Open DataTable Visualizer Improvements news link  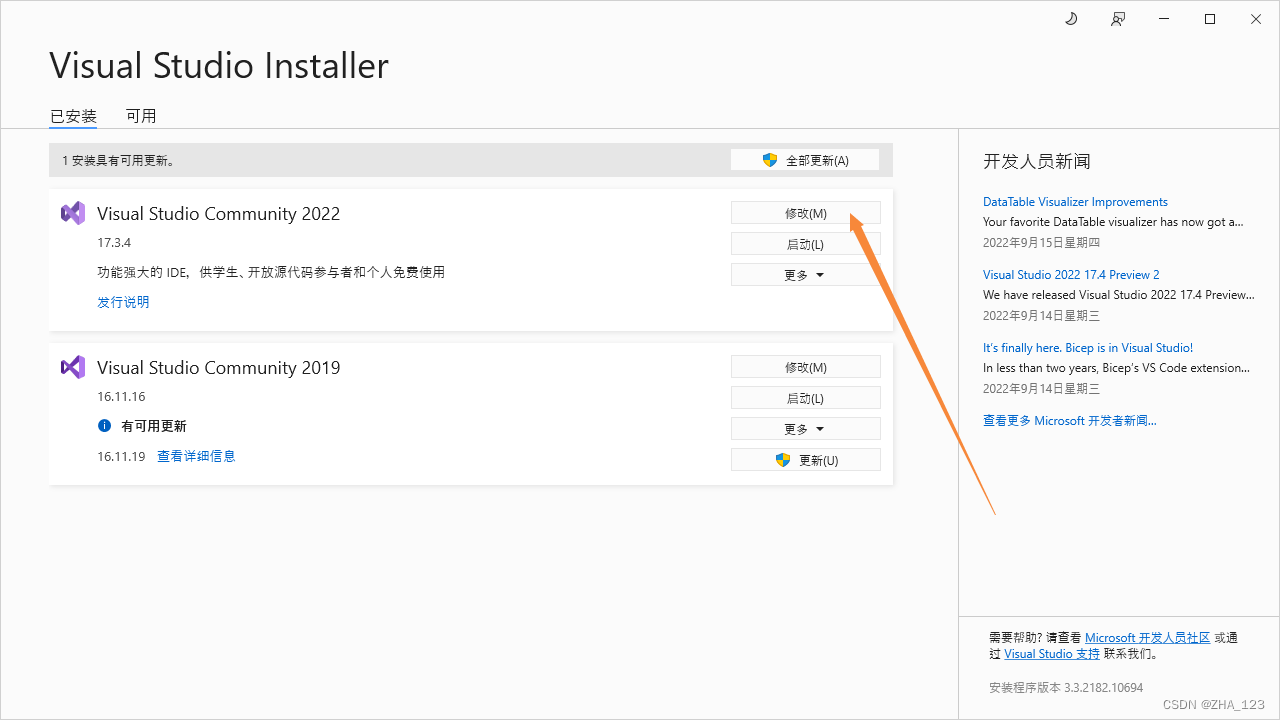1075,202
